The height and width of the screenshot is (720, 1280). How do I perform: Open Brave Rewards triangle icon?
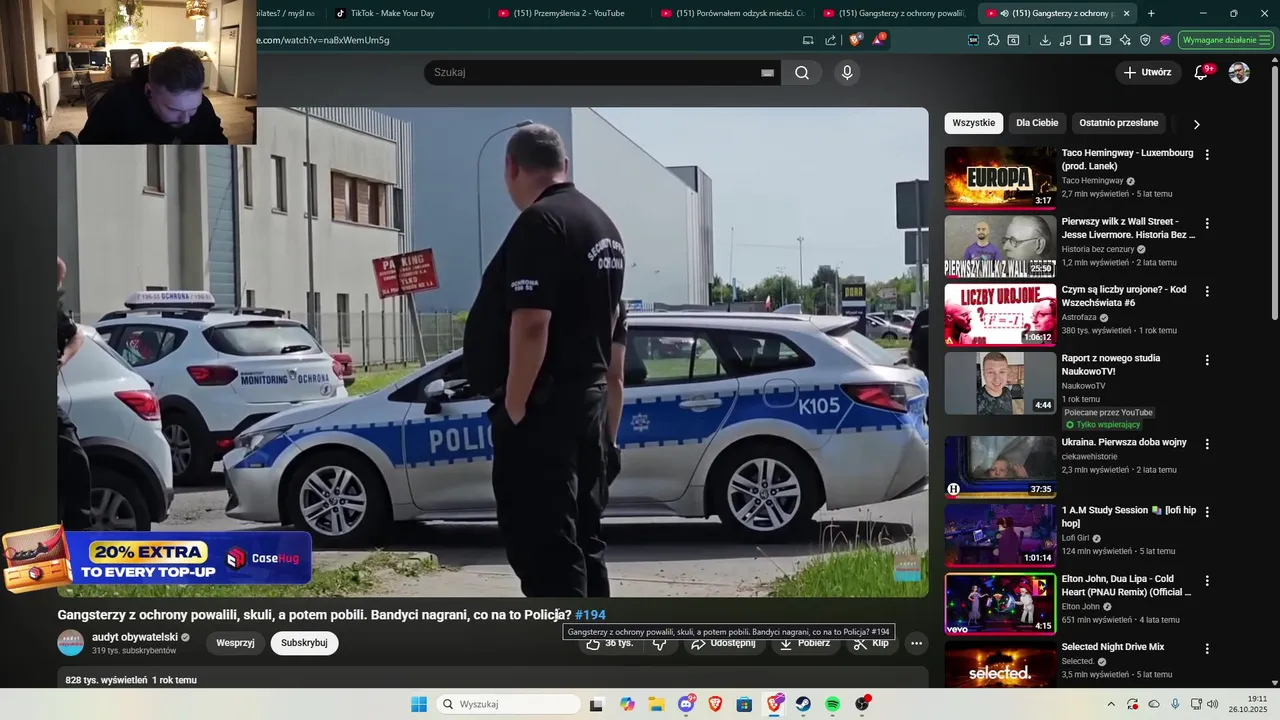877,40
